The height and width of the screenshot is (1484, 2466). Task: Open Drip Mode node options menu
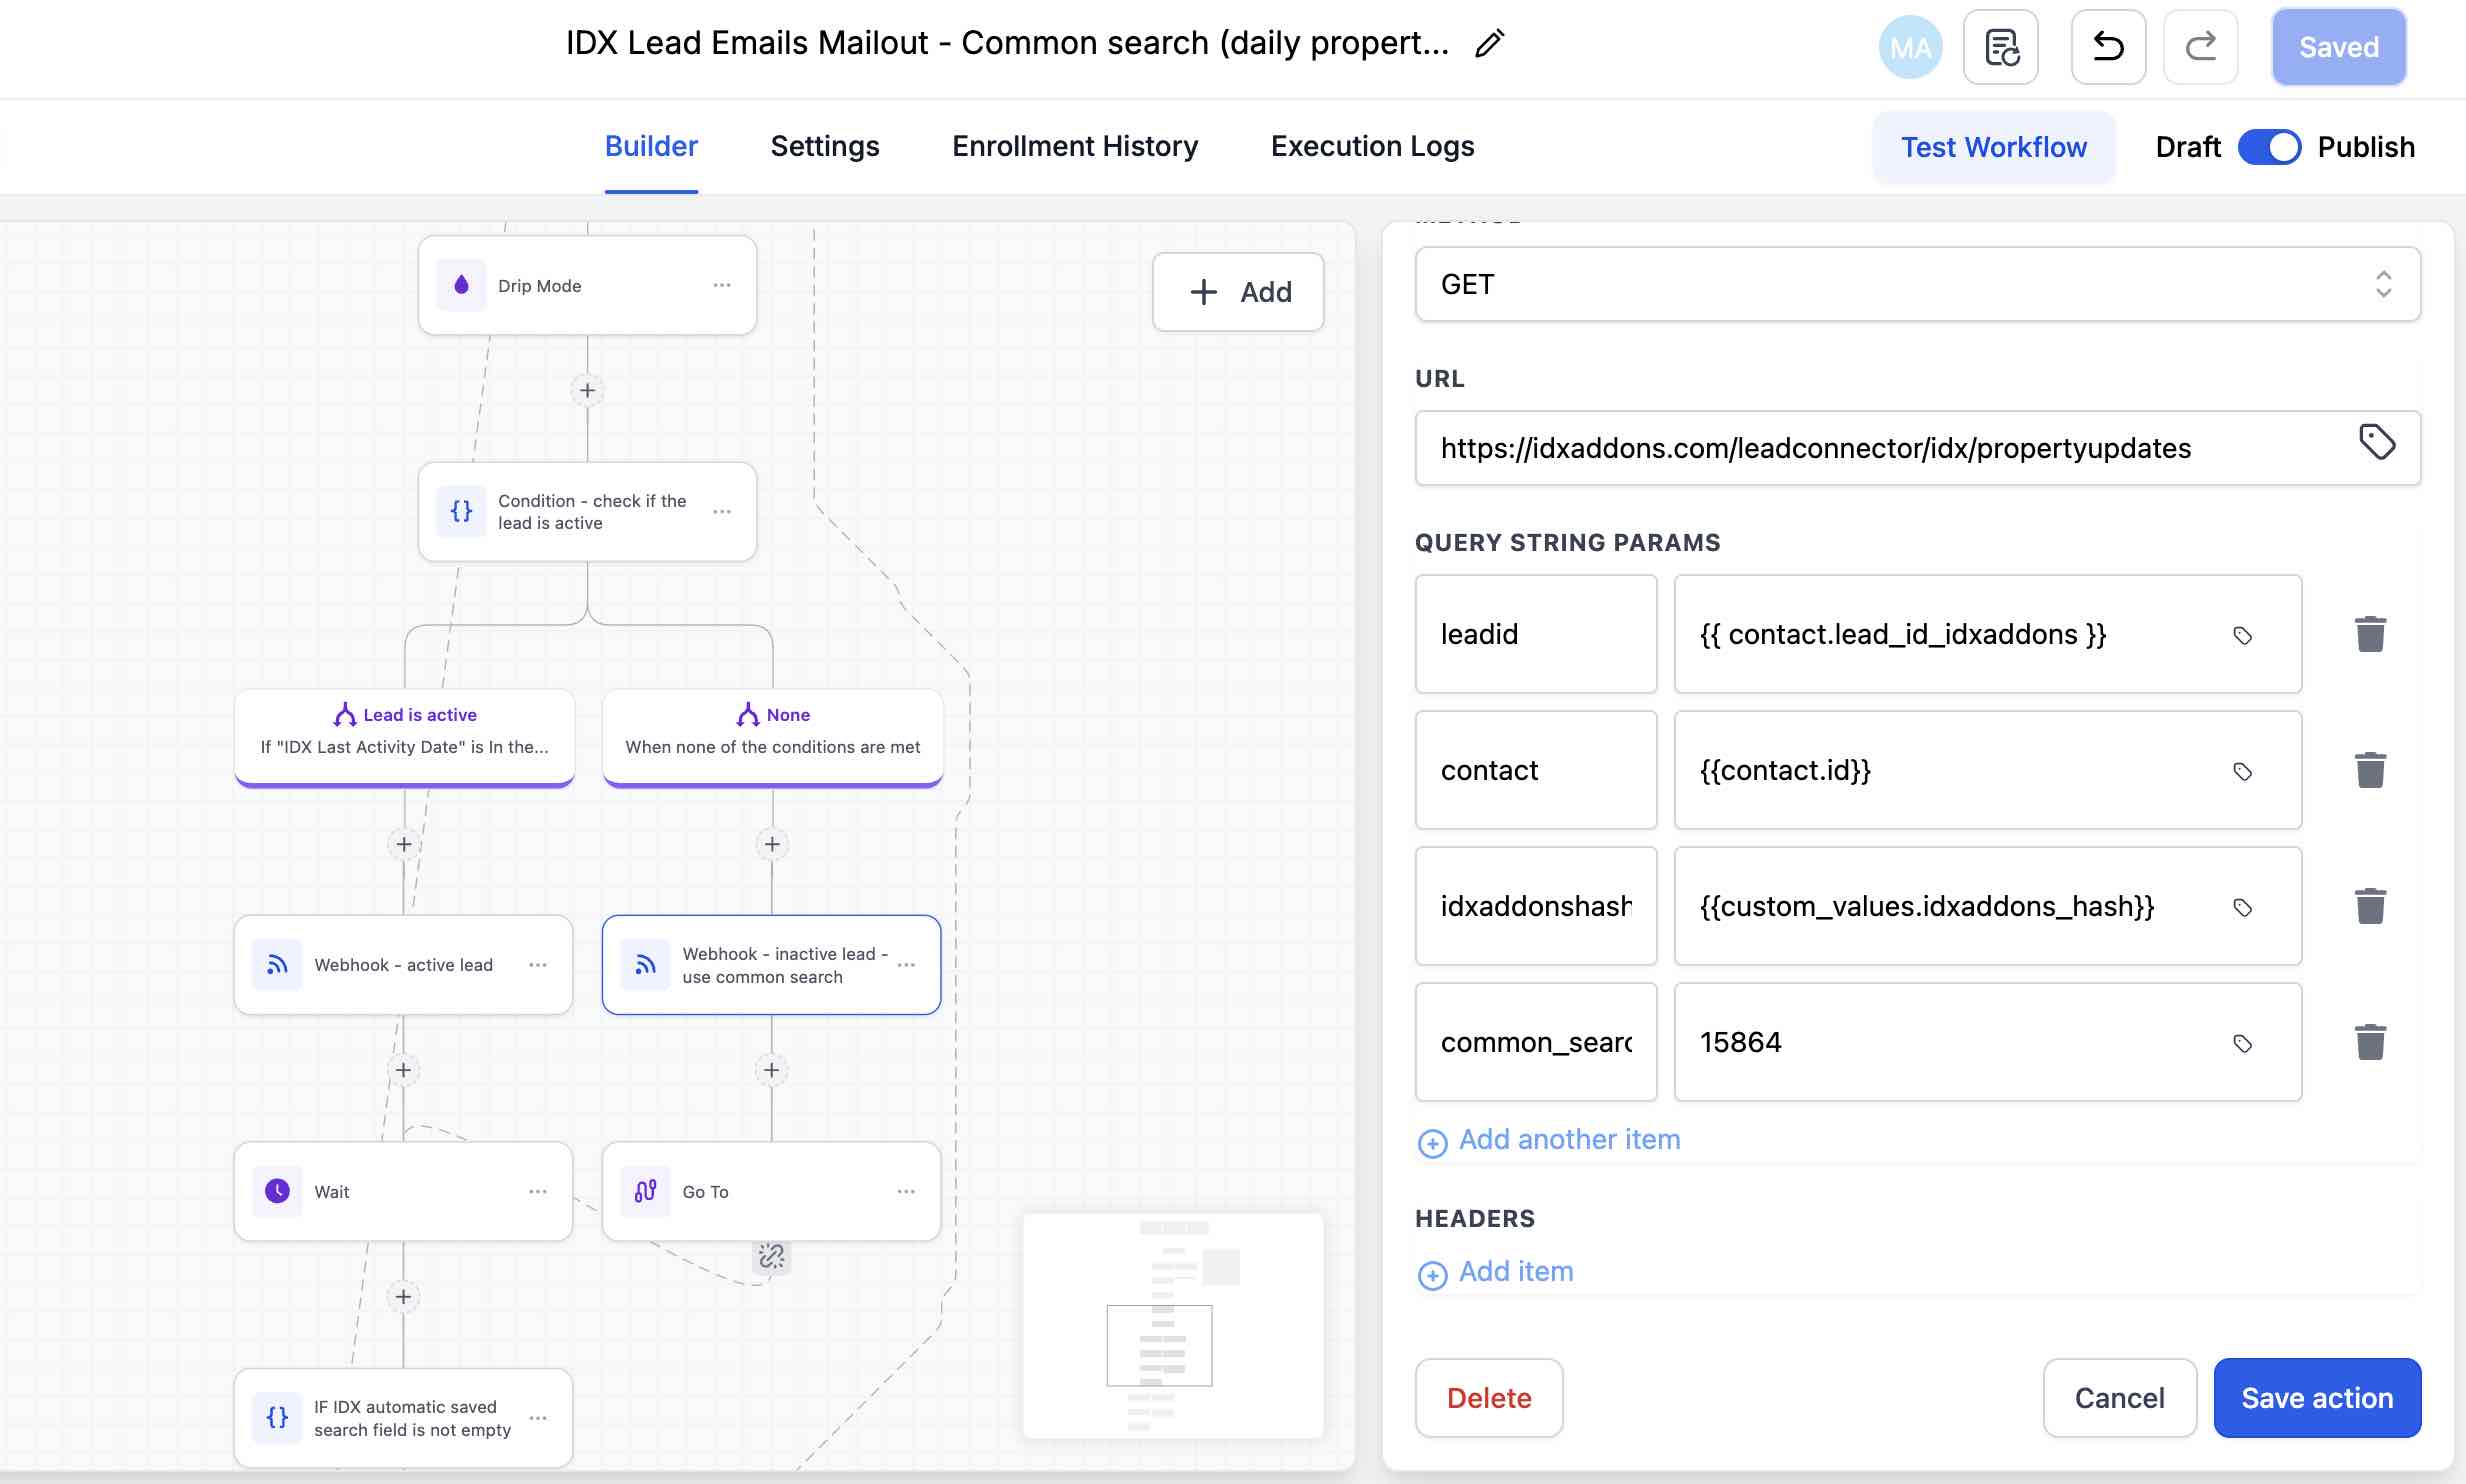(722, 286)
